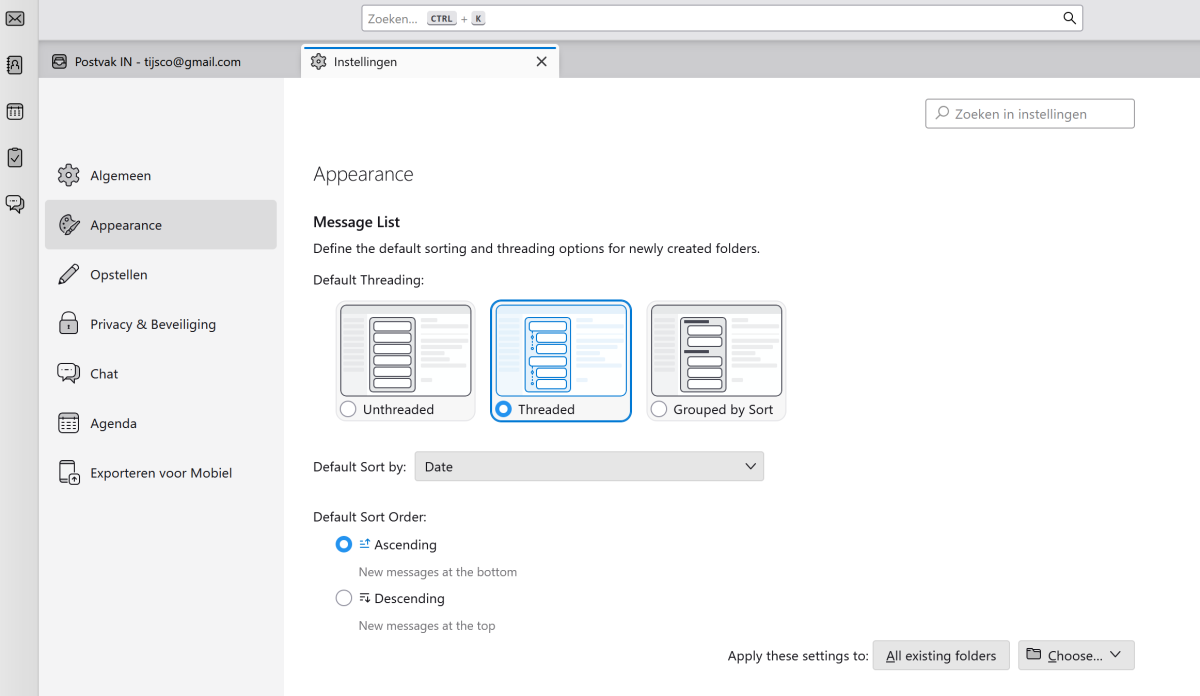Viewport: 1200px width, 696px height.
Task: Open the Choose... folder dropdown
Action: tap(1076, 656)
